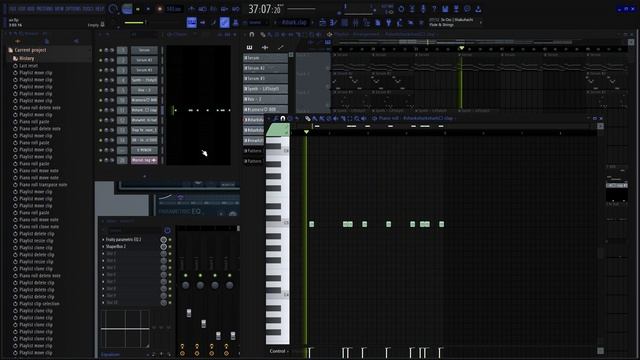Click the chat bubble icon in top toolbar
Viewport: 640px width, 360px height.
tap(467, 9)
